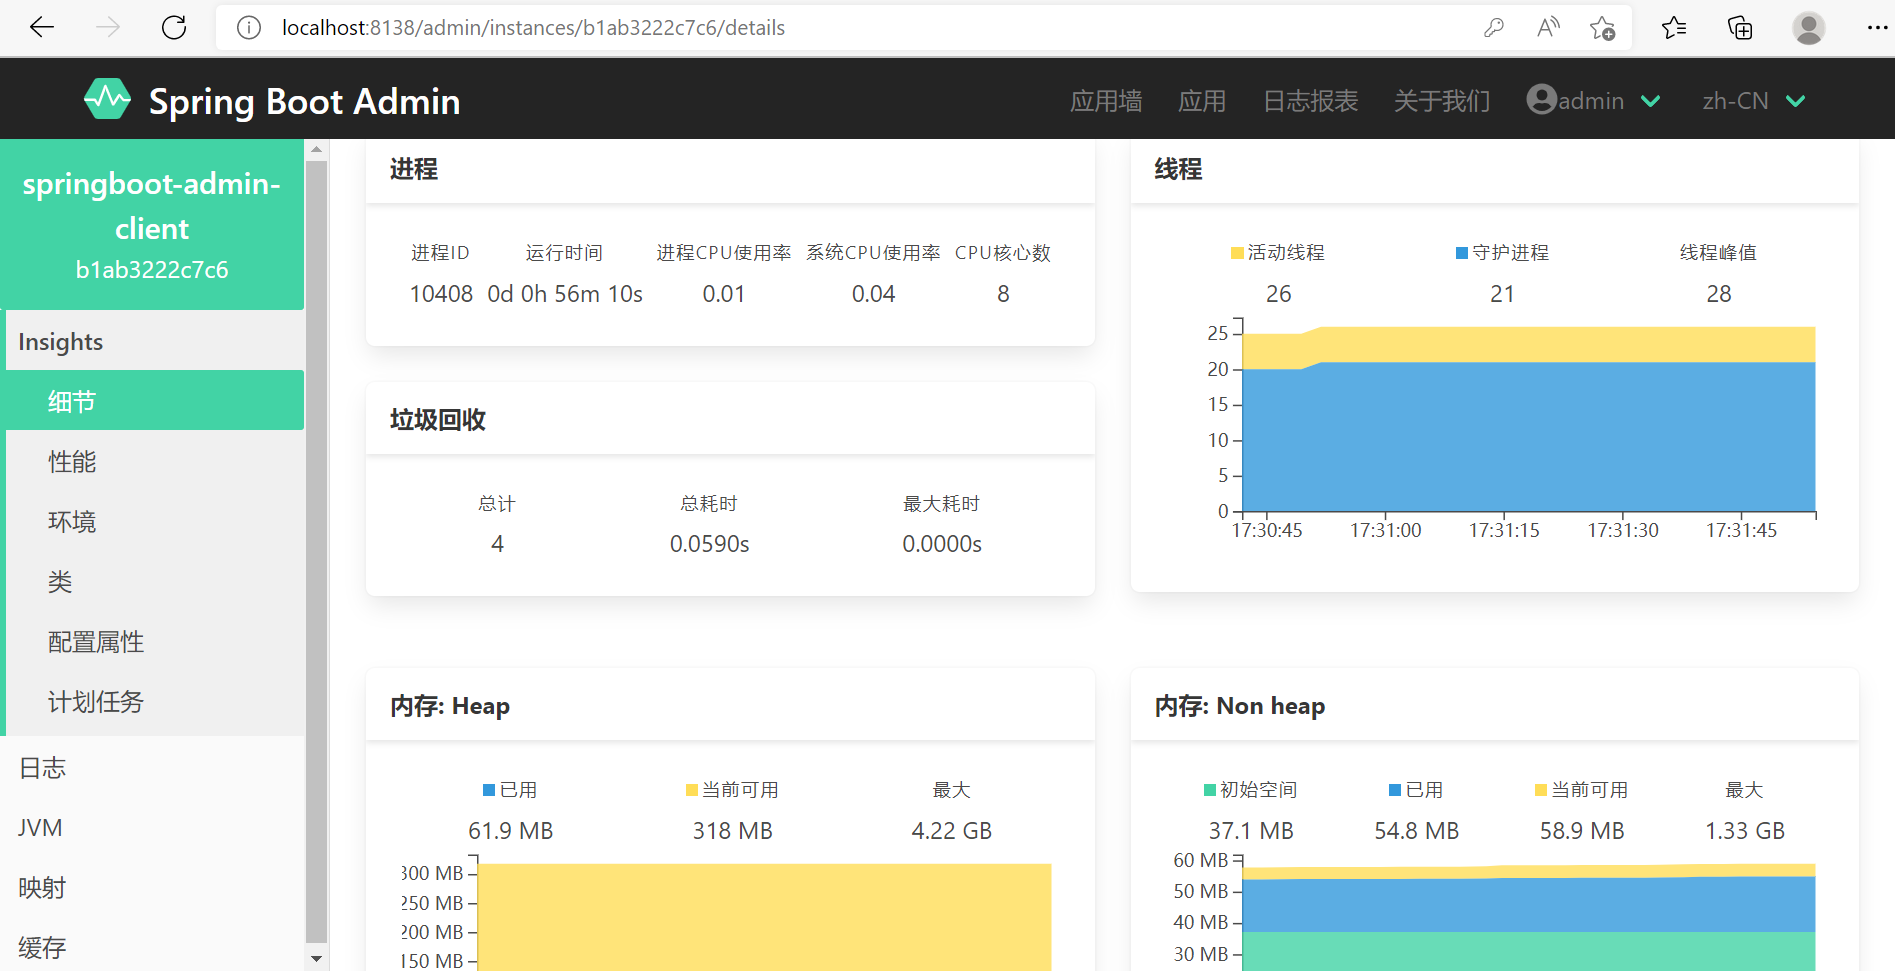Open 日志报表 in top navigation
This screenshot has width=1895, height=971.
(1310, 101)
